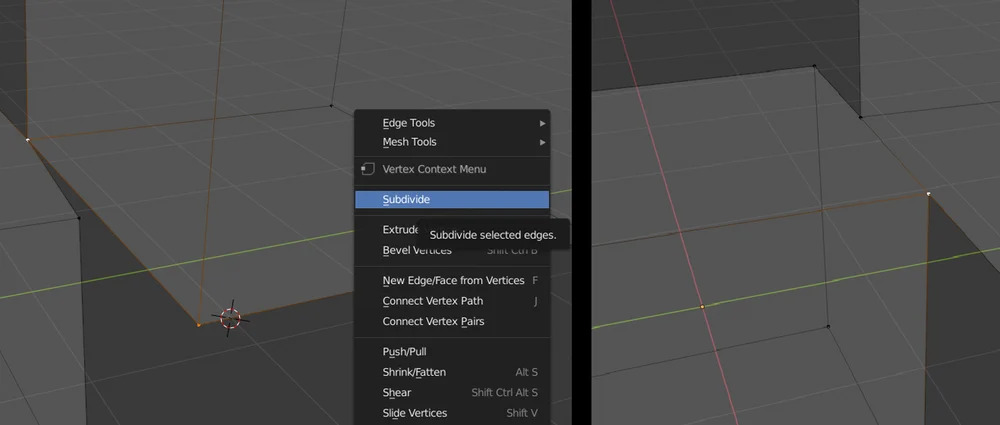Click white active vertex in right viewport
Viewport: 1000px width, 425px height.
point(928,194)
